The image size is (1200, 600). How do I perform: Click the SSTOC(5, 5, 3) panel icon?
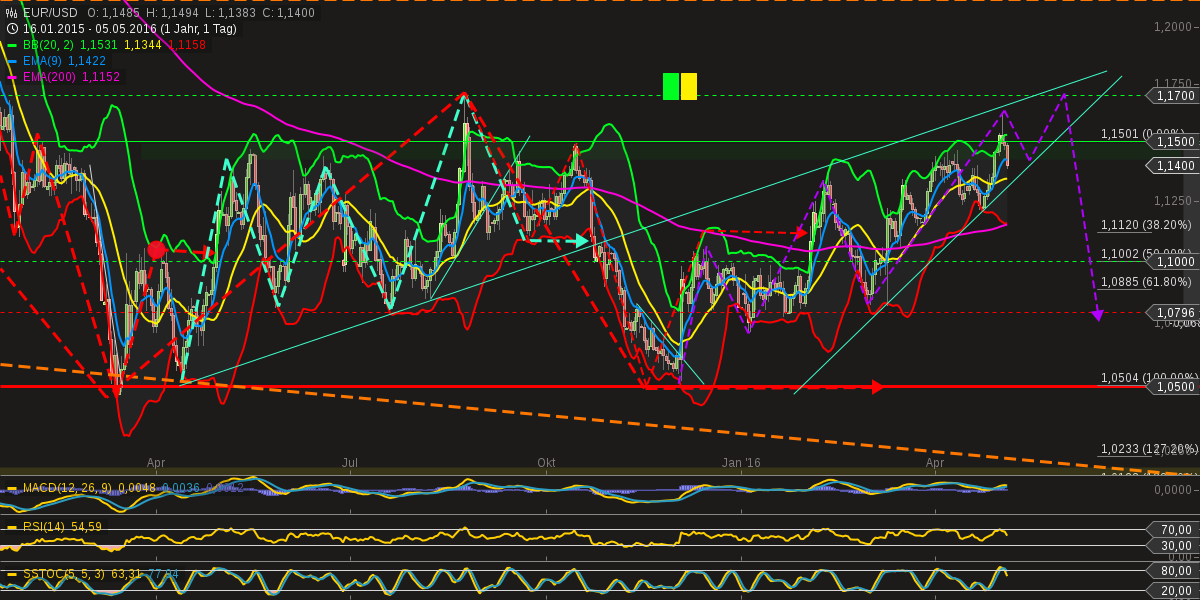tap(11, 574)
